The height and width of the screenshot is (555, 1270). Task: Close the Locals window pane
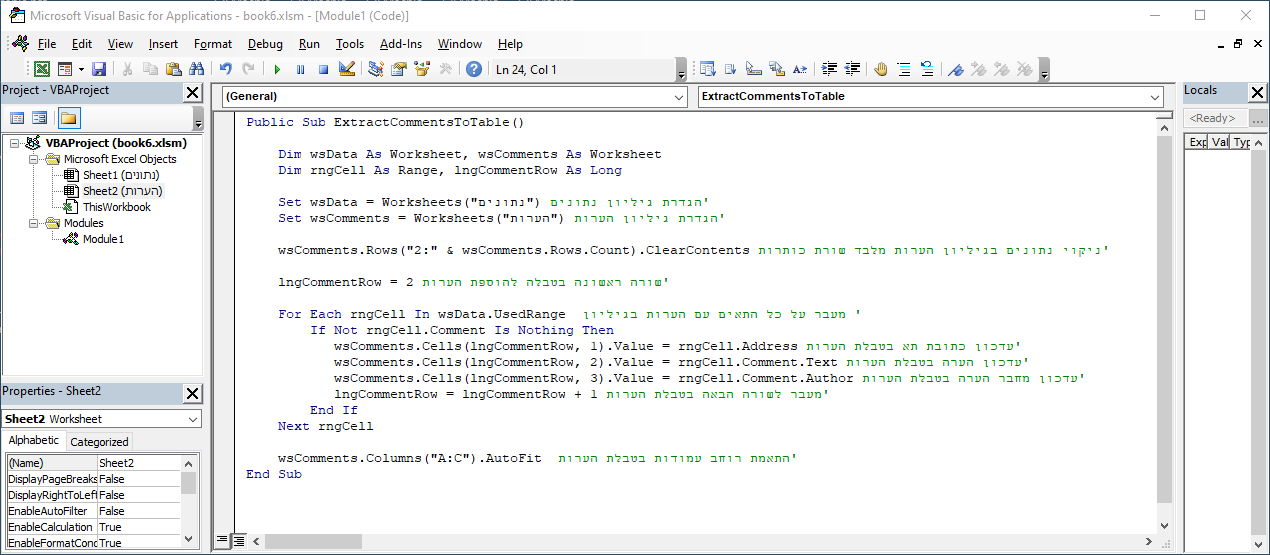click(1257, 92)
